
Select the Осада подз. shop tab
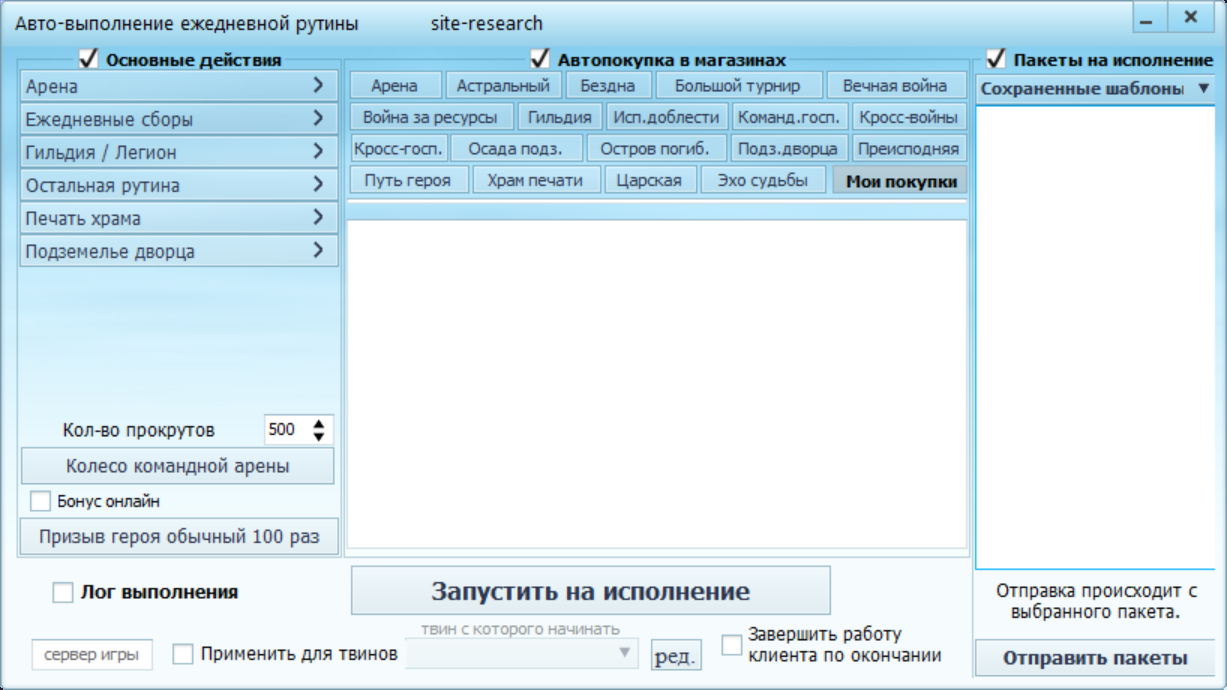(x=515, y=149)
